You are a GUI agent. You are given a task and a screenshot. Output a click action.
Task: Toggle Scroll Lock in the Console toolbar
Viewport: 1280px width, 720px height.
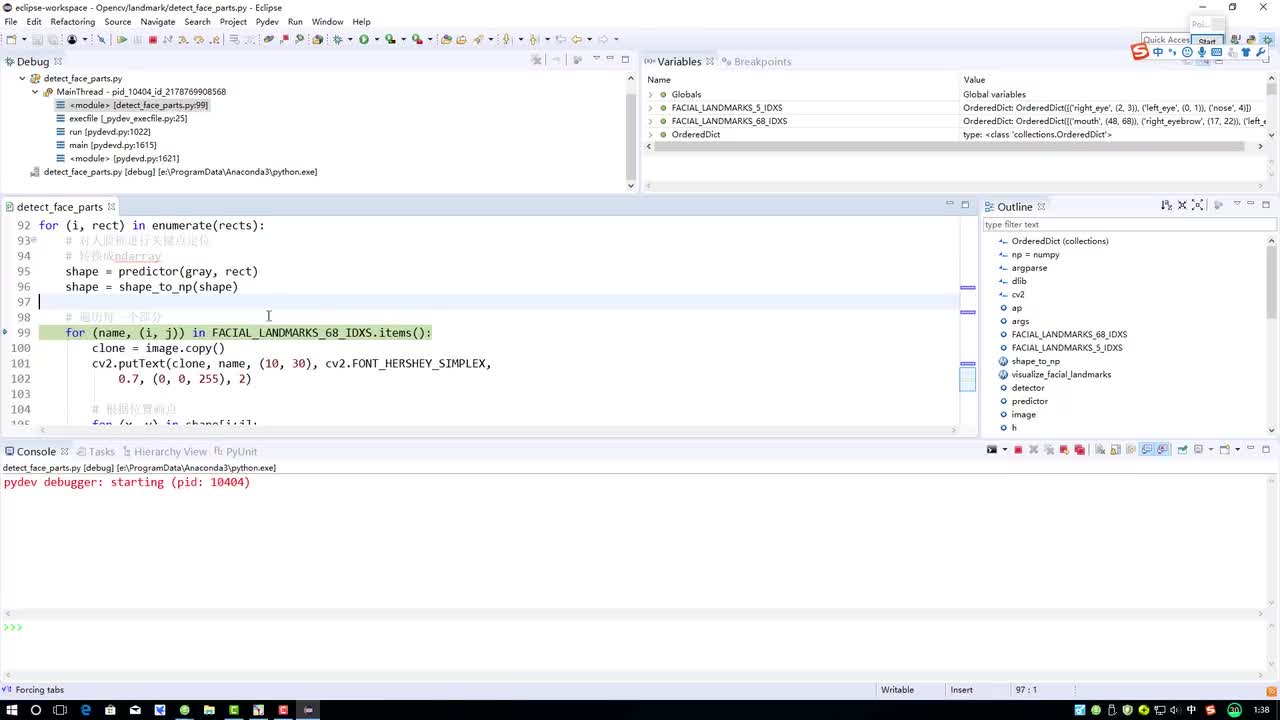[1114, 450]
